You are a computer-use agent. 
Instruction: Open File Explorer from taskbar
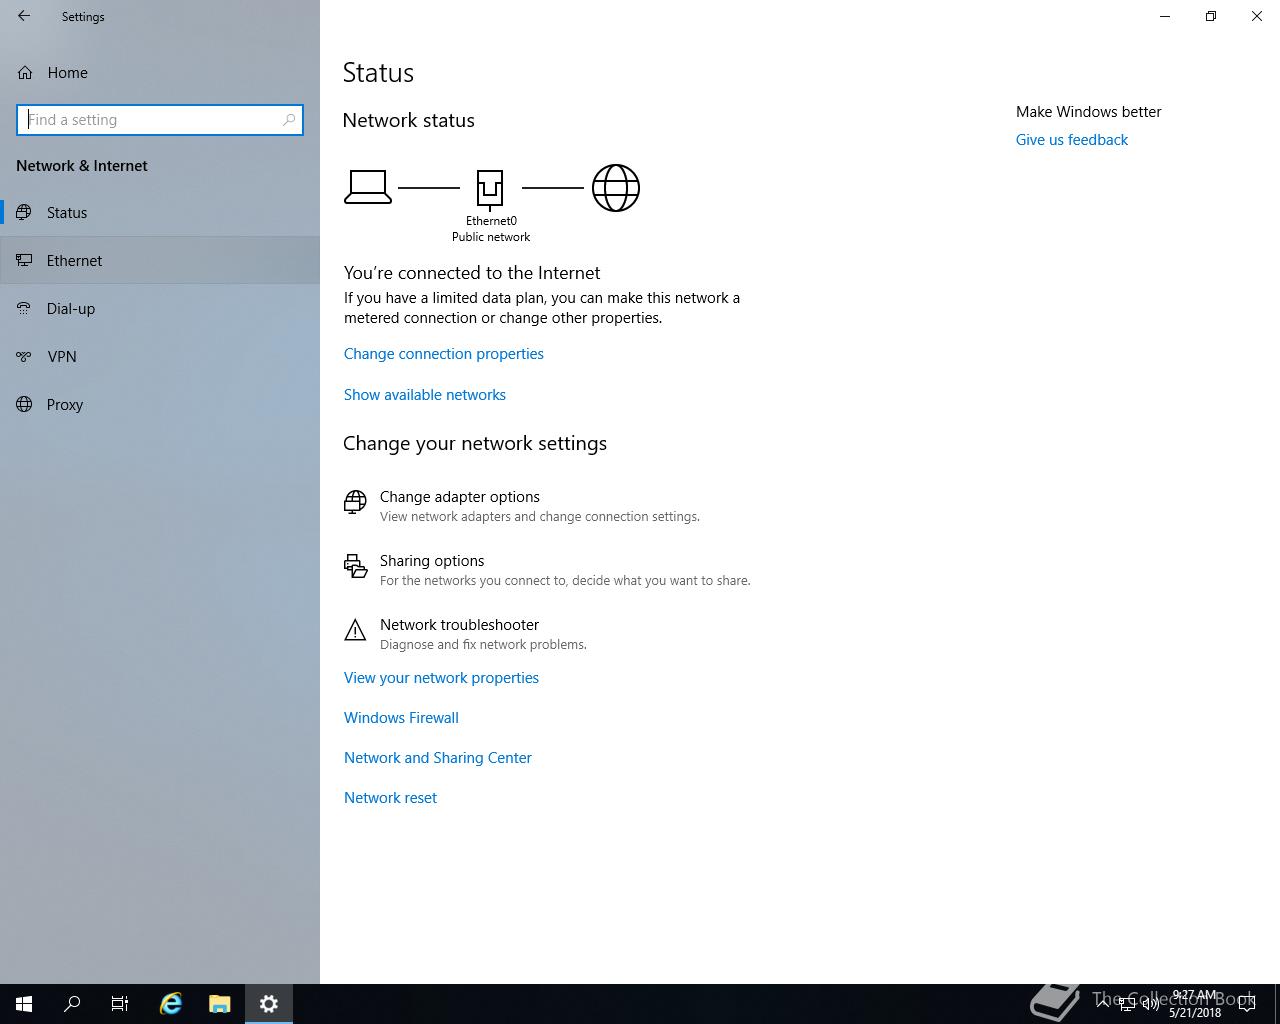(x=220, y=1004)
